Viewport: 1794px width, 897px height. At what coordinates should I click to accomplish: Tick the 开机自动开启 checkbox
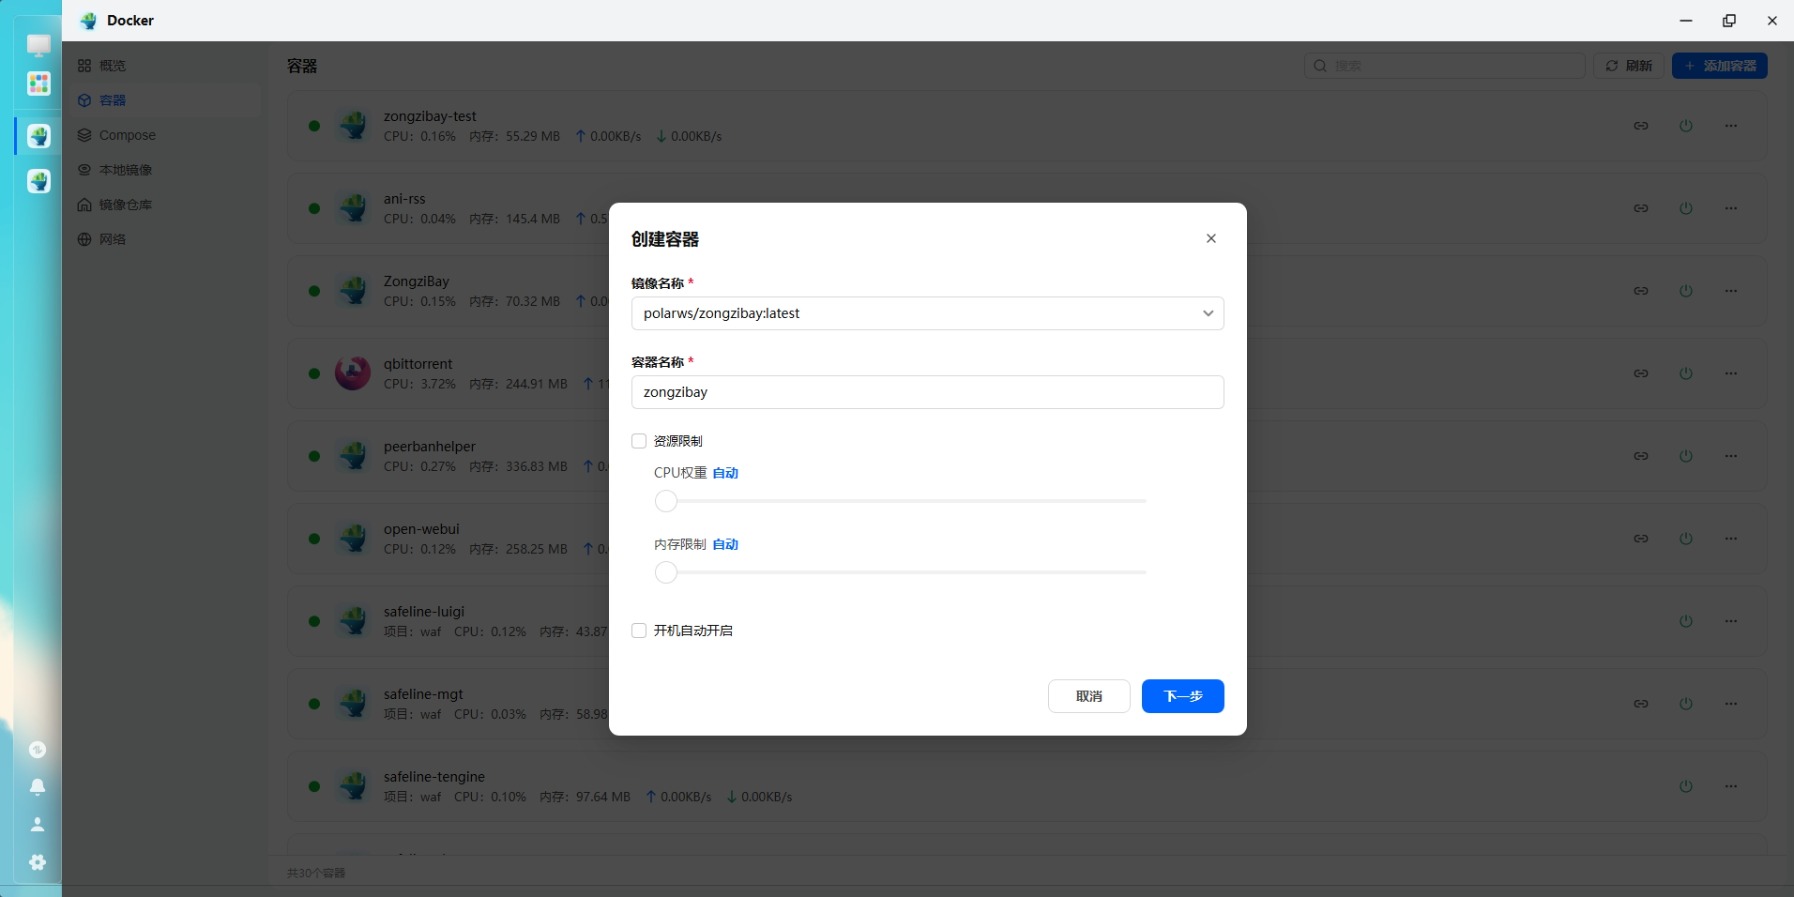[x=639, y=631]
